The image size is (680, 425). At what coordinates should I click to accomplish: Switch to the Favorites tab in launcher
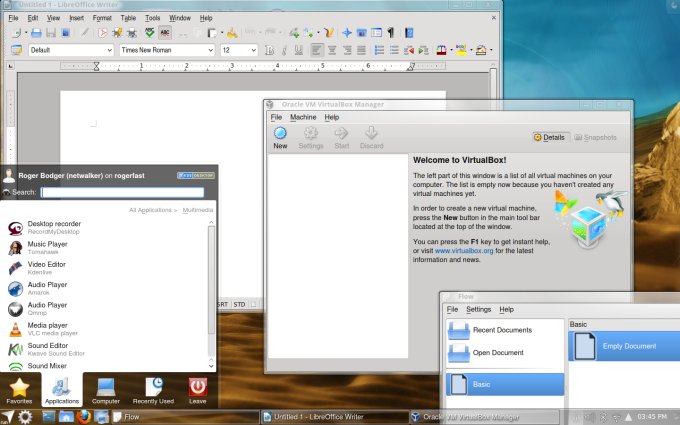coord(19,391)
